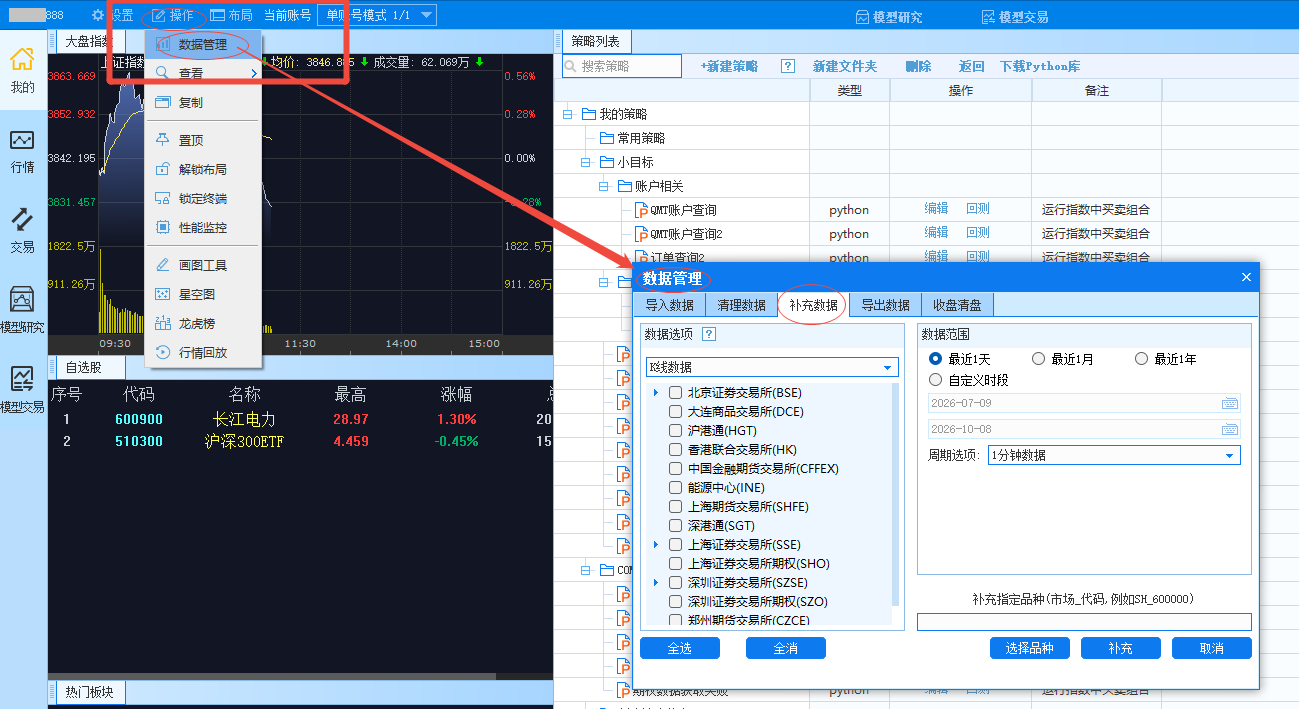Click the 补充 button

[x=1120, y=648]
